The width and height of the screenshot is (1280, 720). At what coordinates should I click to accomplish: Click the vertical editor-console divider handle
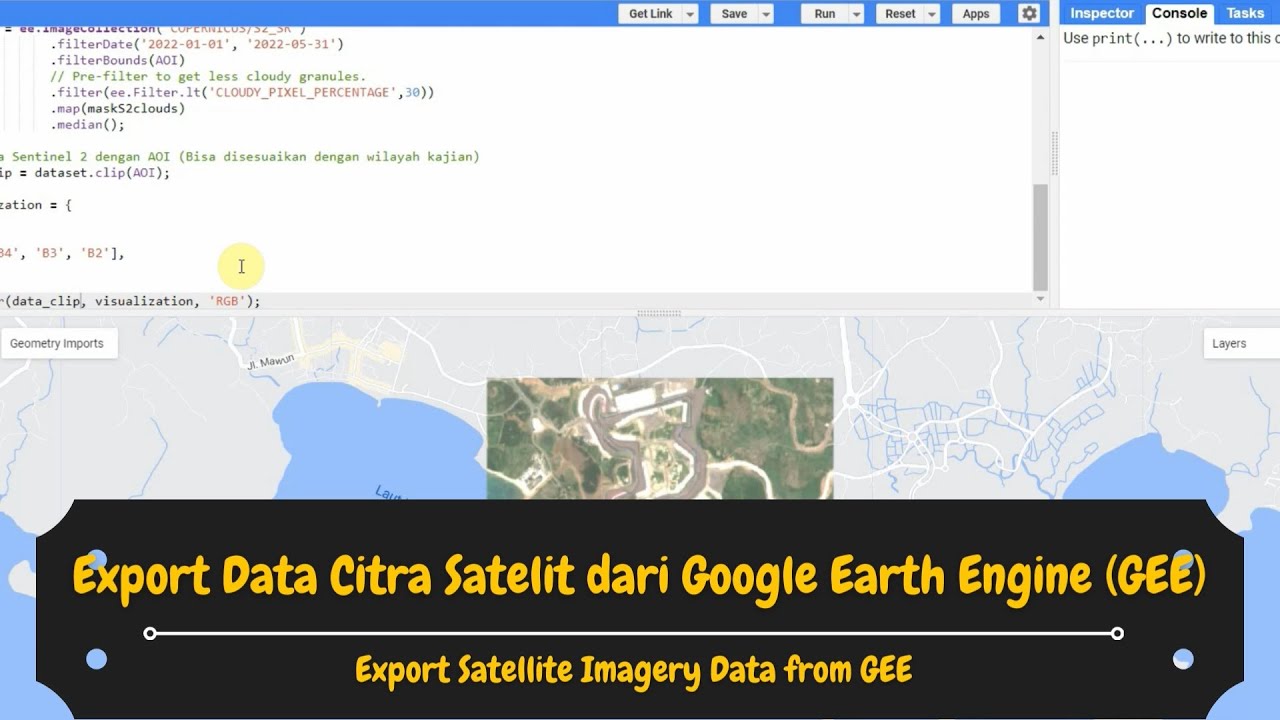pos(1053,155)
